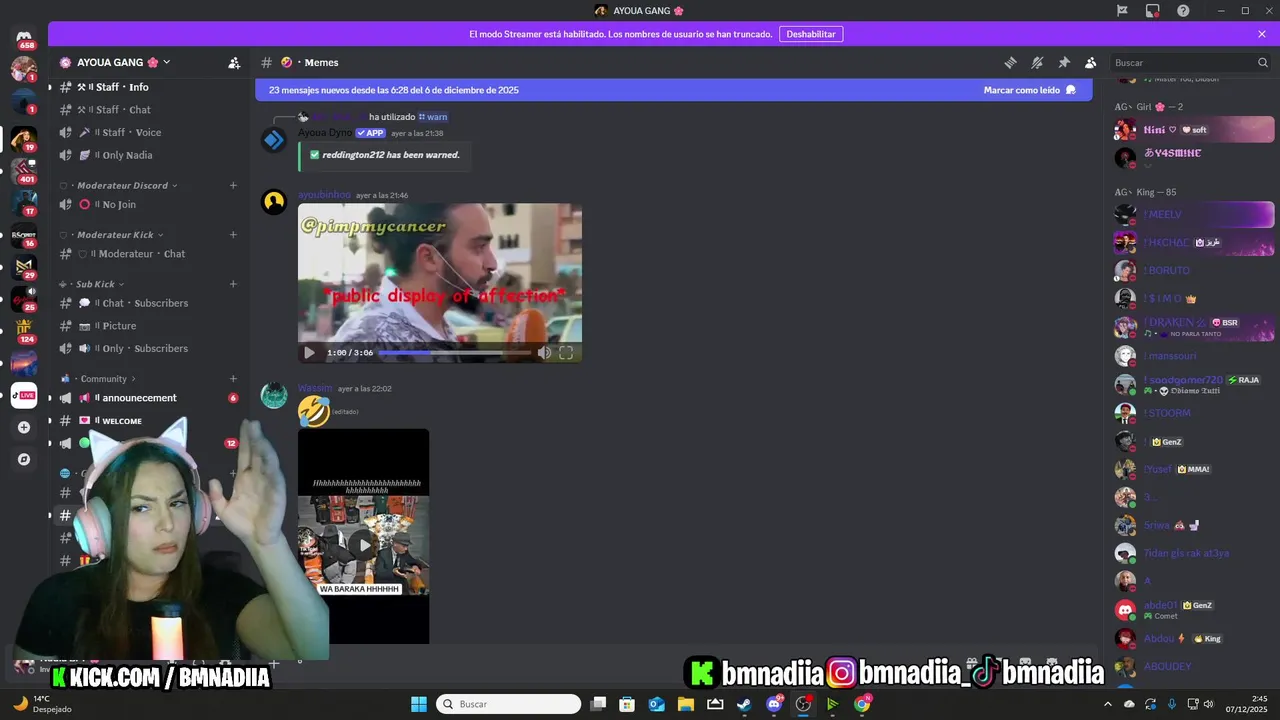This screenshot has height=720, width=1280.
Task: Click the new messages since 6:28 bar
Action: tap(674, 90)
